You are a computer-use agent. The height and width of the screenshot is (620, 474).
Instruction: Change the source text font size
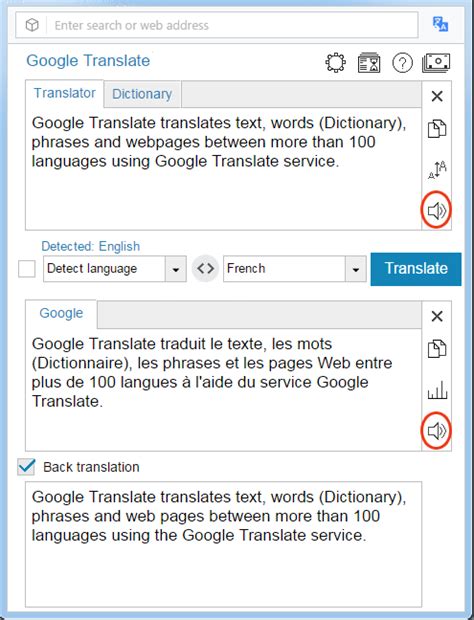(437, 170)
